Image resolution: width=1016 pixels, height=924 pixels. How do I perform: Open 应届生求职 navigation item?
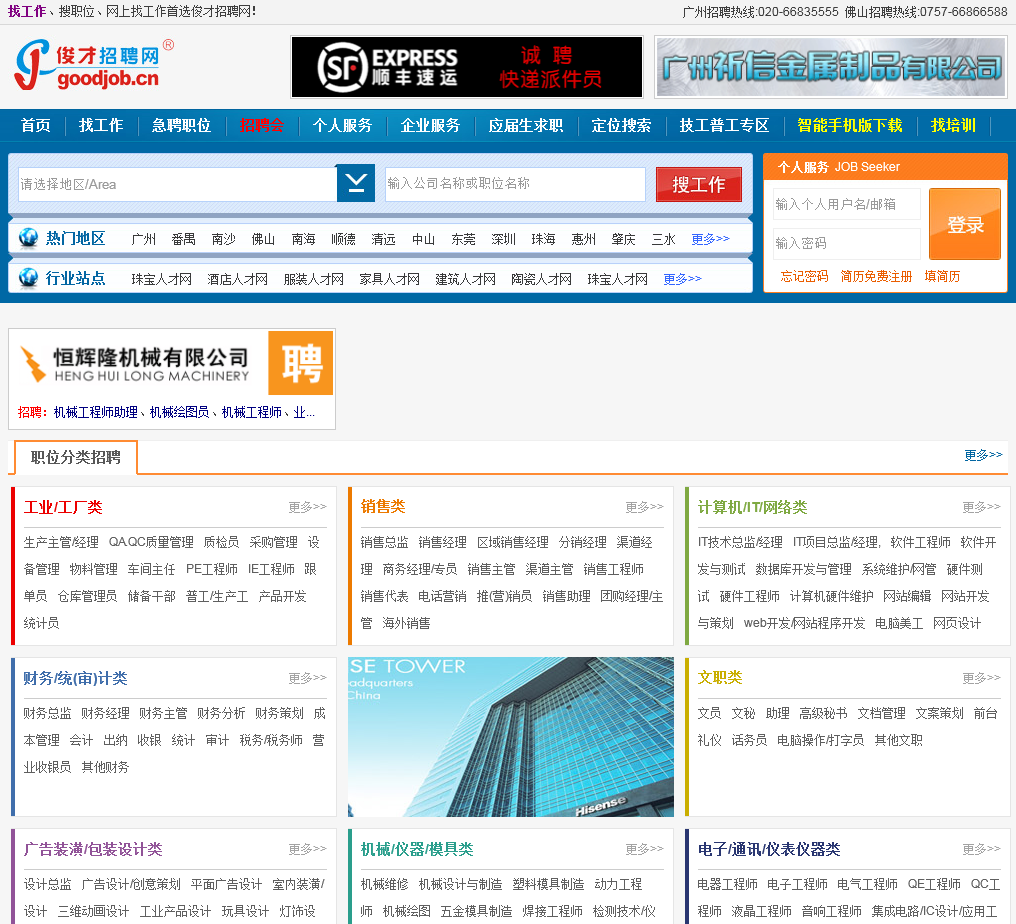pyautogui.click(x=525, y=125)
